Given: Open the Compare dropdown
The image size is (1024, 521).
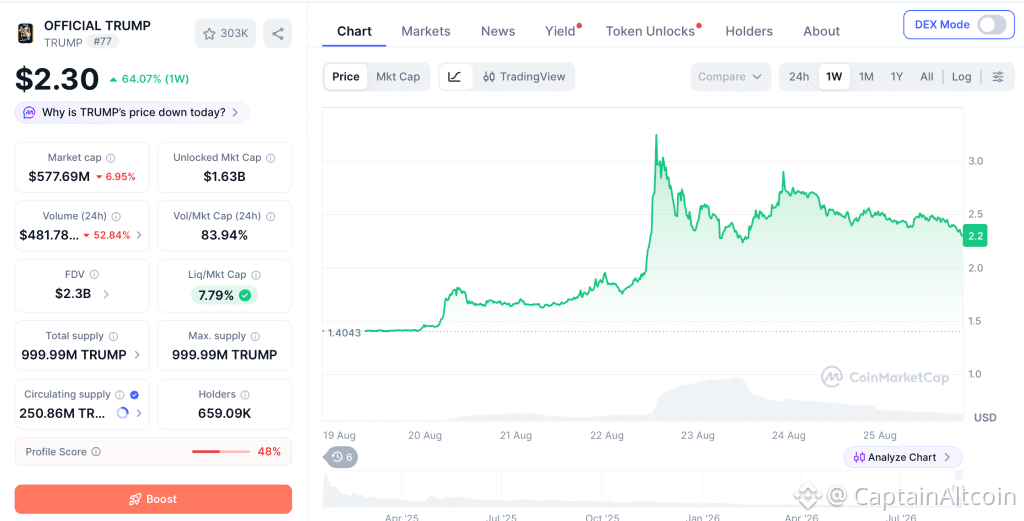Looking at the screenshot, I should (x=731, y=76).
